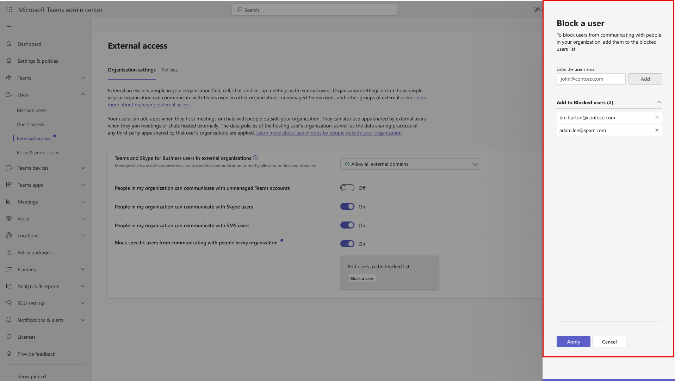Image resolution: width=675 pixels, height=381 pixels.
Task: Click the Provide feedback icon
Action: click(x=9, y=353)
